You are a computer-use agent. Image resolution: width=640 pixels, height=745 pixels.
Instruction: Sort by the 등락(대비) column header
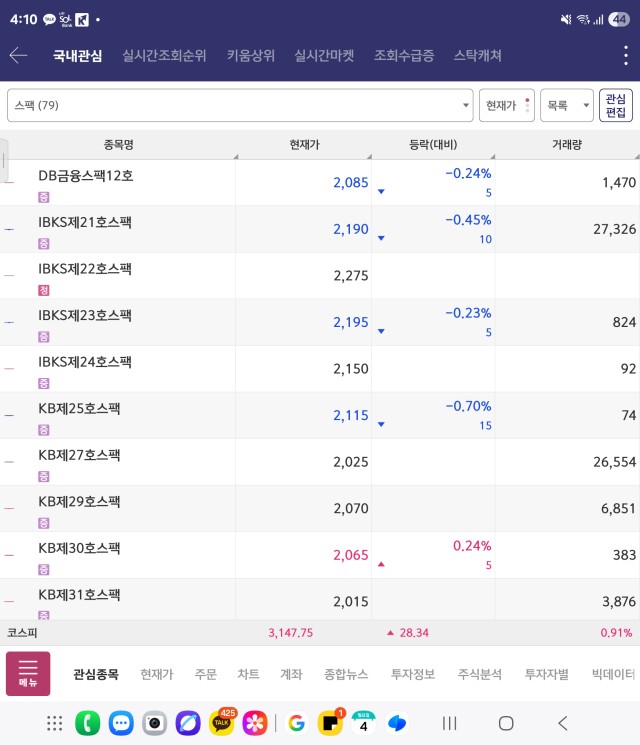[x=433, y=144]
